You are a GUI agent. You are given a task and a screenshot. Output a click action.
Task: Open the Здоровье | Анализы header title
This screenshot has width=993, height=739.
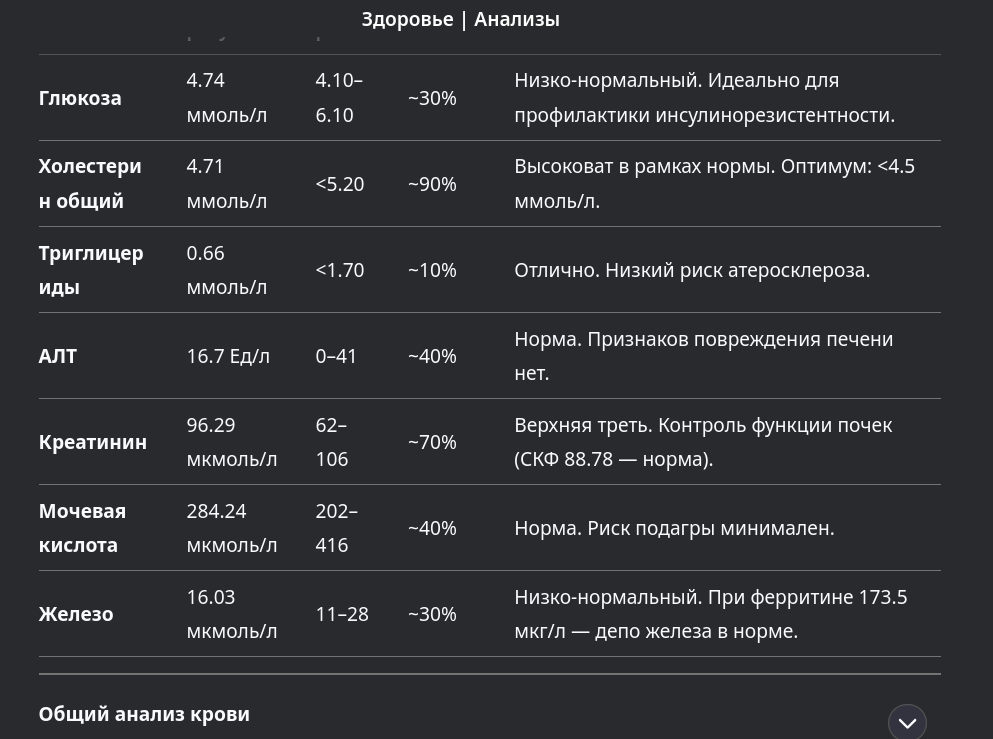[x=460, y=20]
